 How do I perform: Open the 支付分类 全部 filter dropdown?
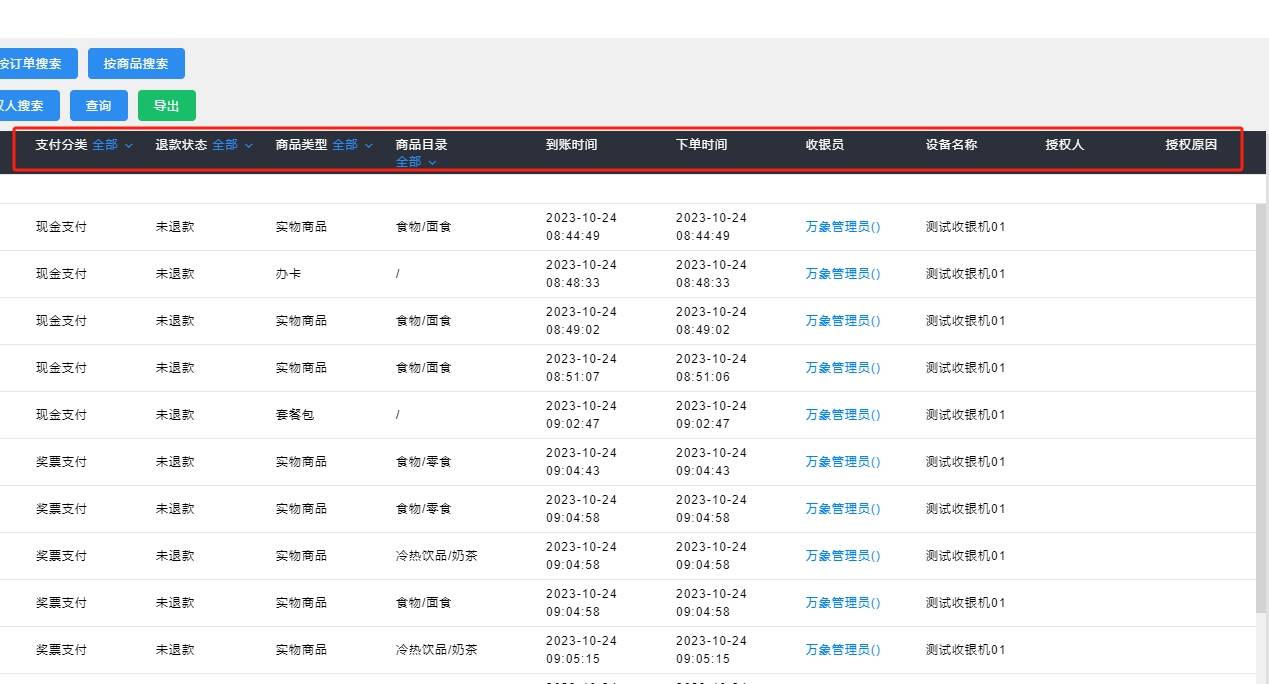coord(112,145)
